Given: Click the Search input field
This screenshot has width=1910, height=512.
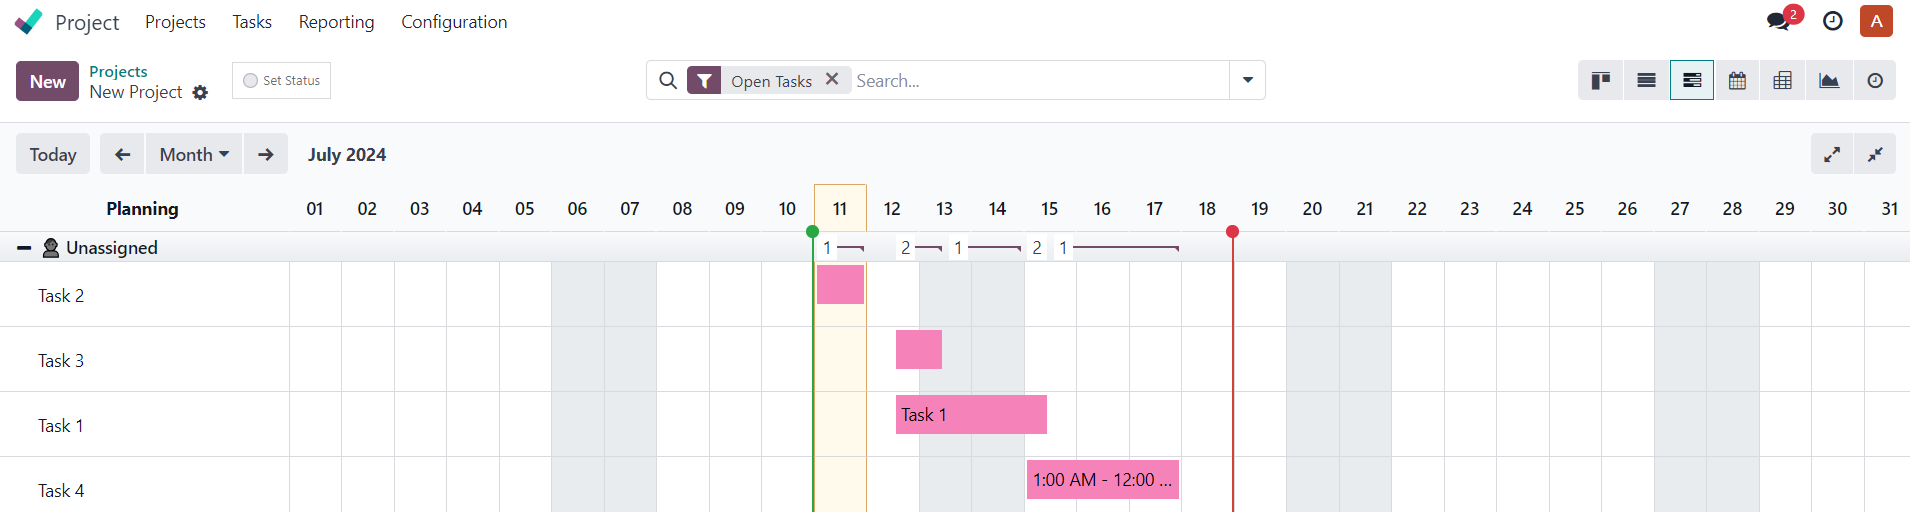Looking at the screenshot, I should point(1040,80).
